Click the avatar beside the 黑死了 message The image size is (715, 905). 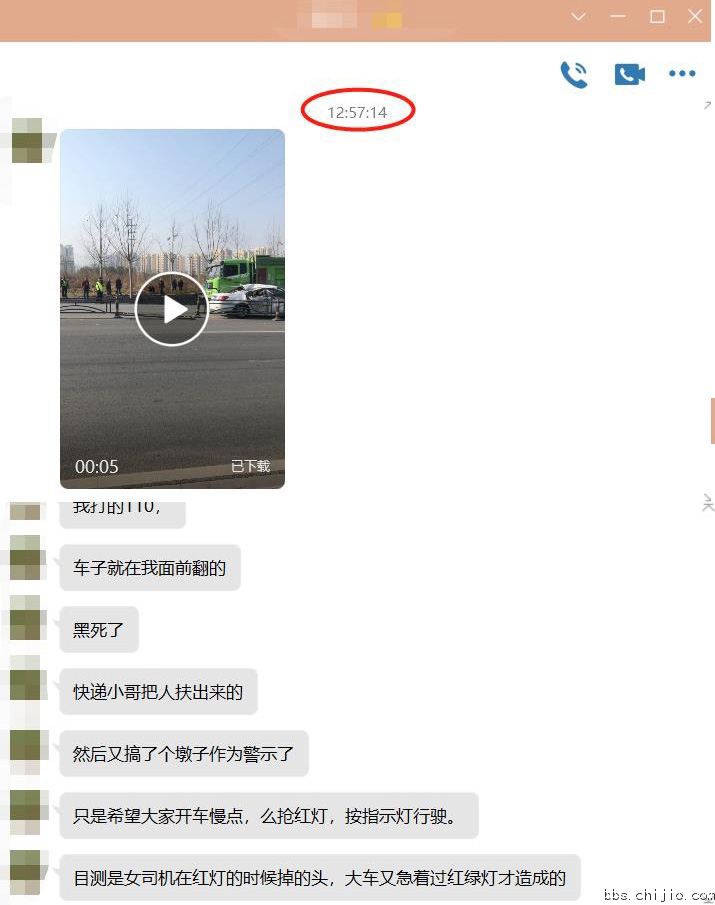click(x=25, y=618)
